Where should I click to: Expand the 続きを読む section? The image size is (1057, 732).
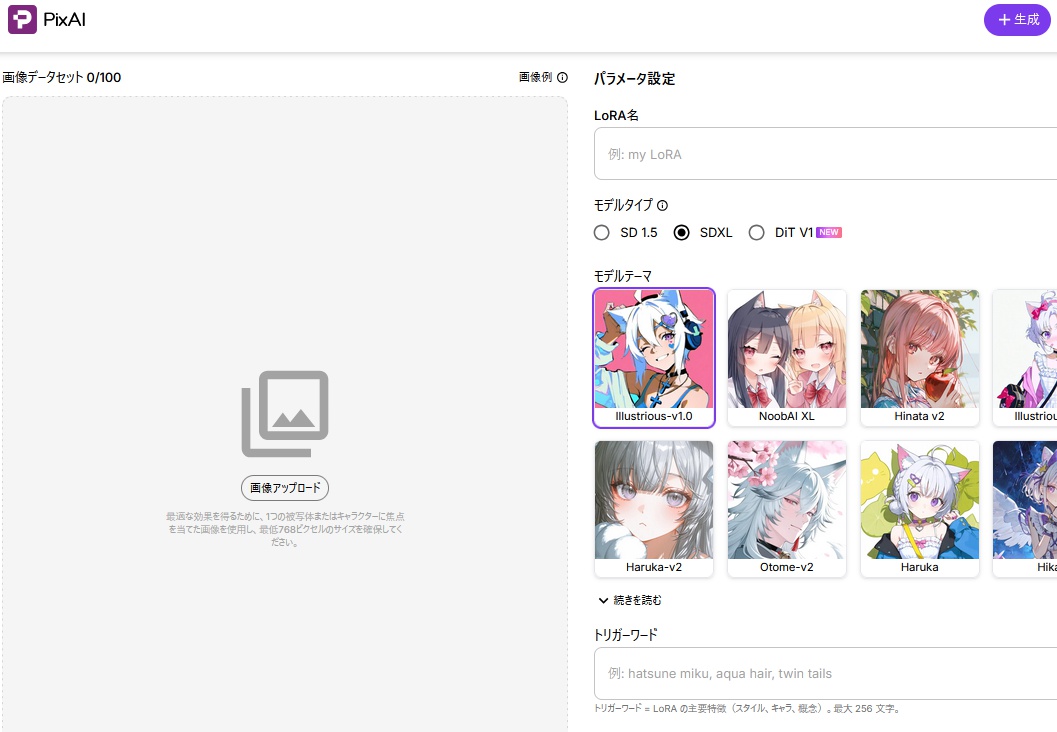630,601
